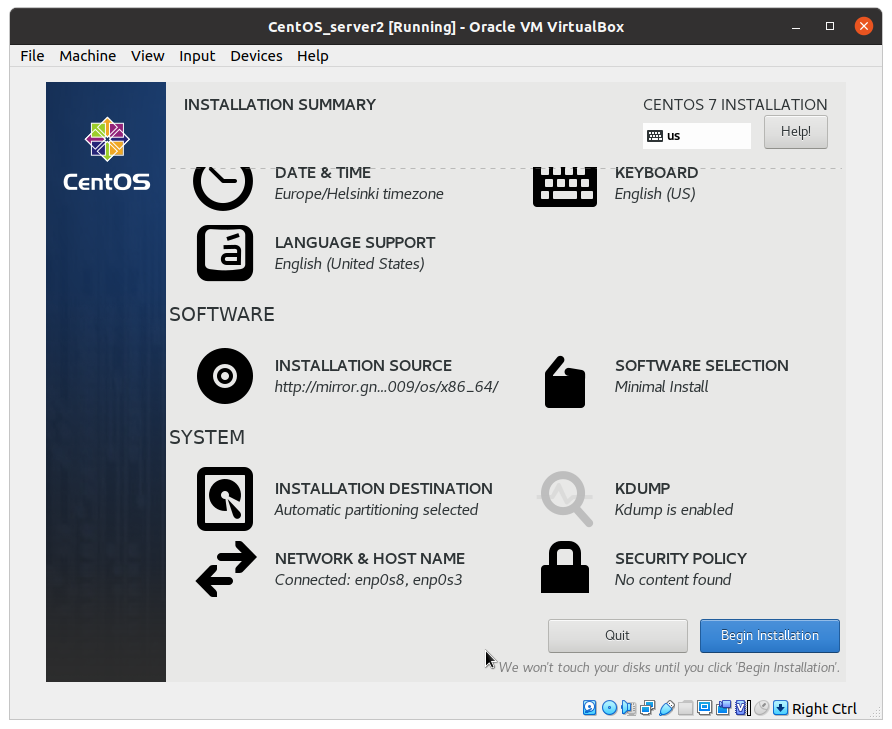Open the Date & Time clock icon

223,187
